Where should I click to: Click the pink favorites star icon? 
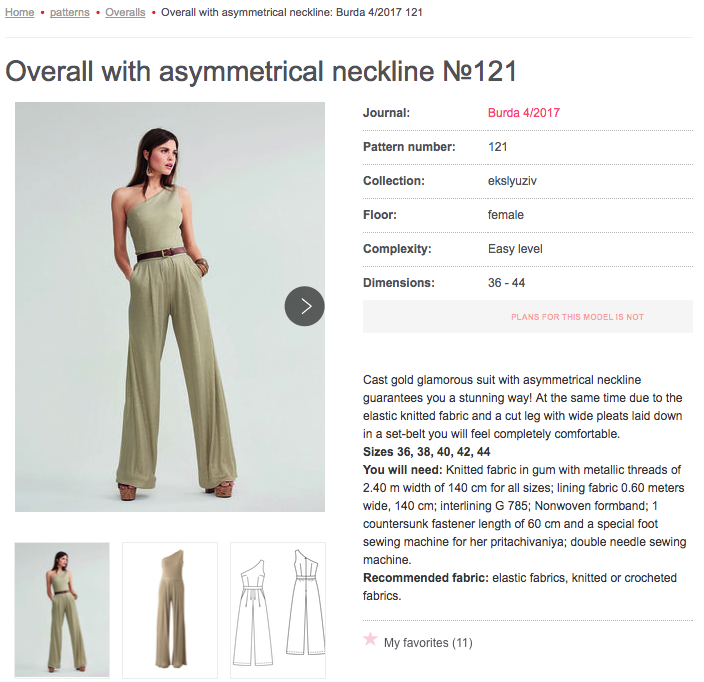point(370,639)
